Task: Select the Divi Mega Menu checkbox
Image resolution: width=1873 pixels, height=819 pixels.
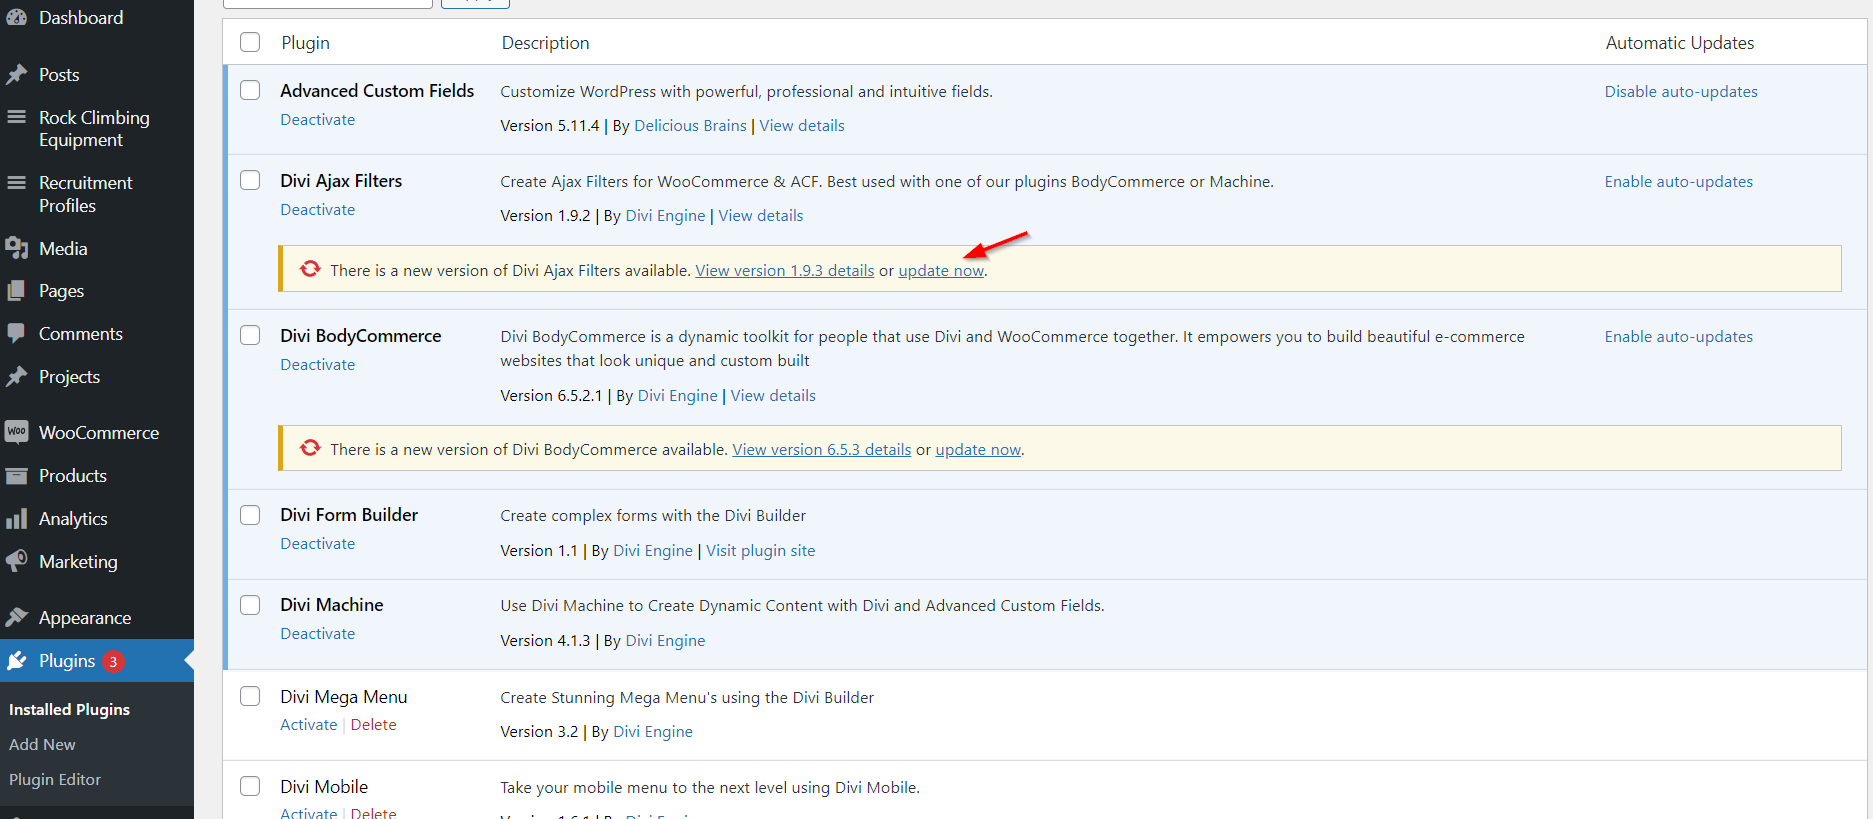Action: (x=250, y=697)
